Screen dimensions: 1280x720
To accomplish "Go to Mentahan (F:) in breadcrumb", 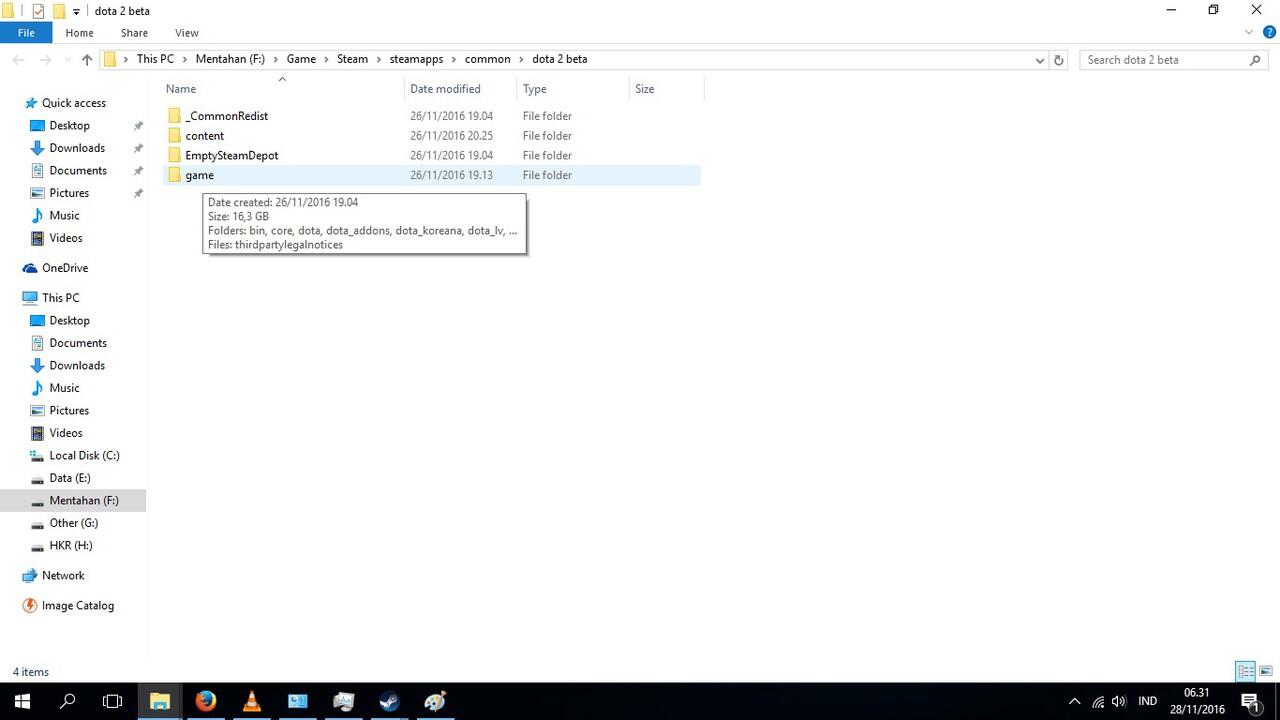I will (230, 59).
